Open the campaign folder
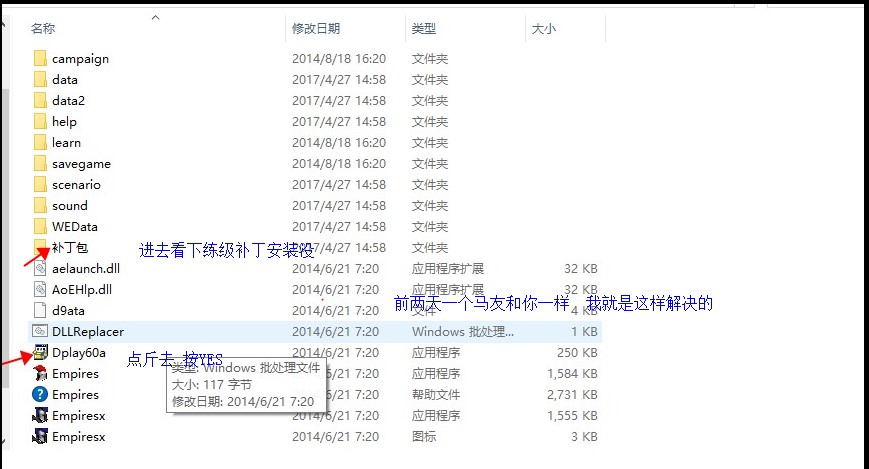 pyautogui.click(x=80, y=58)
